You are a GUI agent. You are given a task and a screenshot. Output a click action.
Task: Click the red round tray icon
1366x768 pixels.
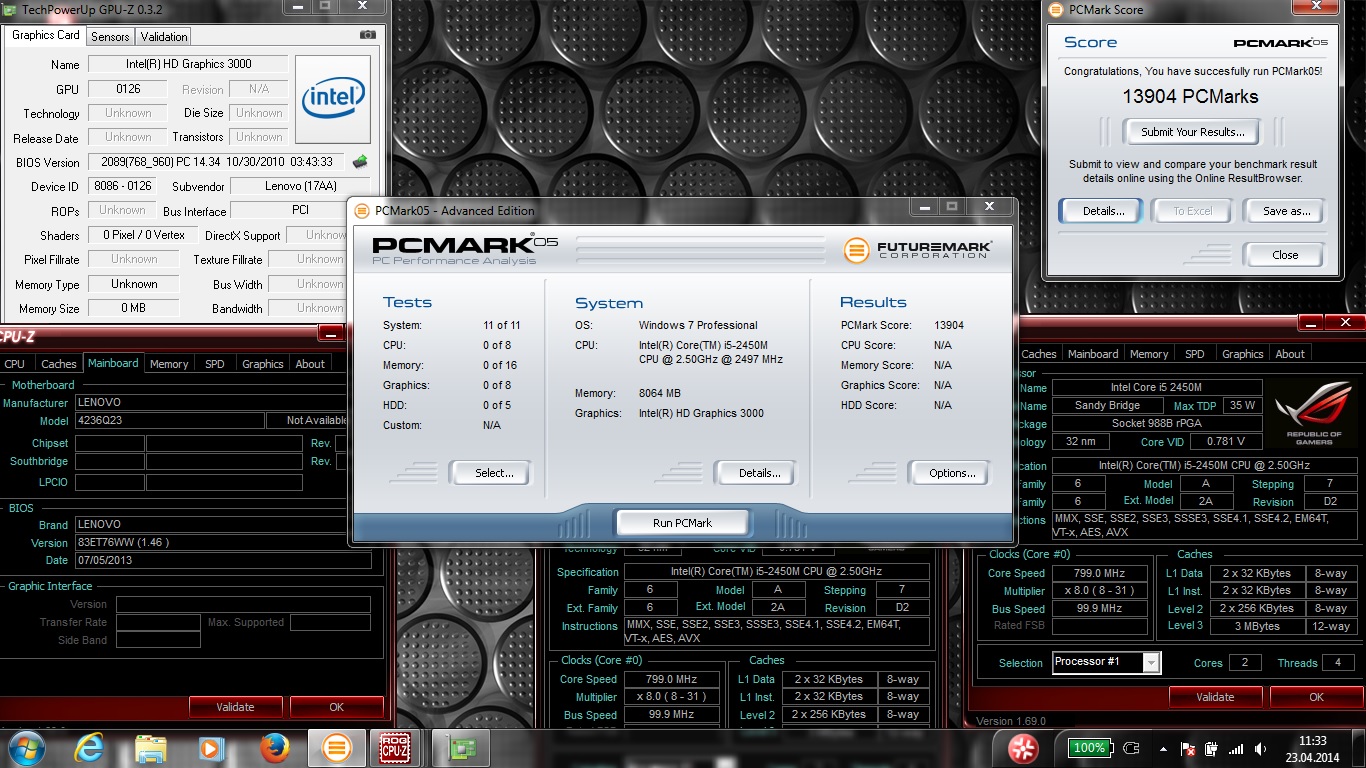click(x=1022, y=748)
